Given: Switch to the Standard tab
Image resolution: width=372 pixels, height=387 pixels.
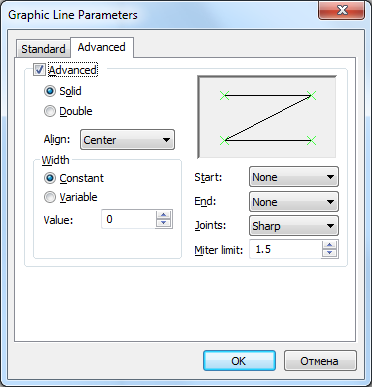Looking at the screenshot, I should (43, 49).
